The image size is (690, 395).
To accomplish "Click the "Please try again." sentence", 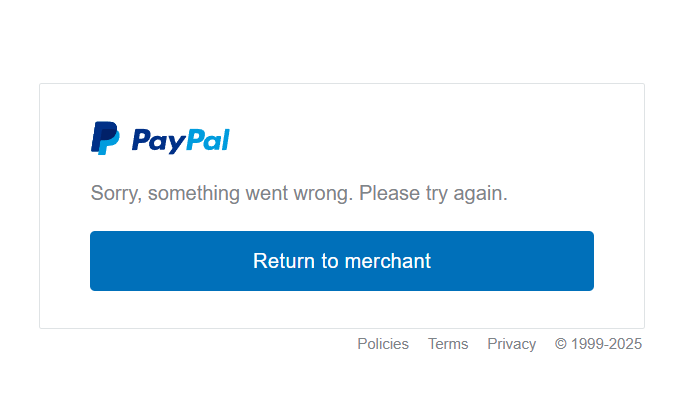I will pyautogui.click(x=433, y=194).
